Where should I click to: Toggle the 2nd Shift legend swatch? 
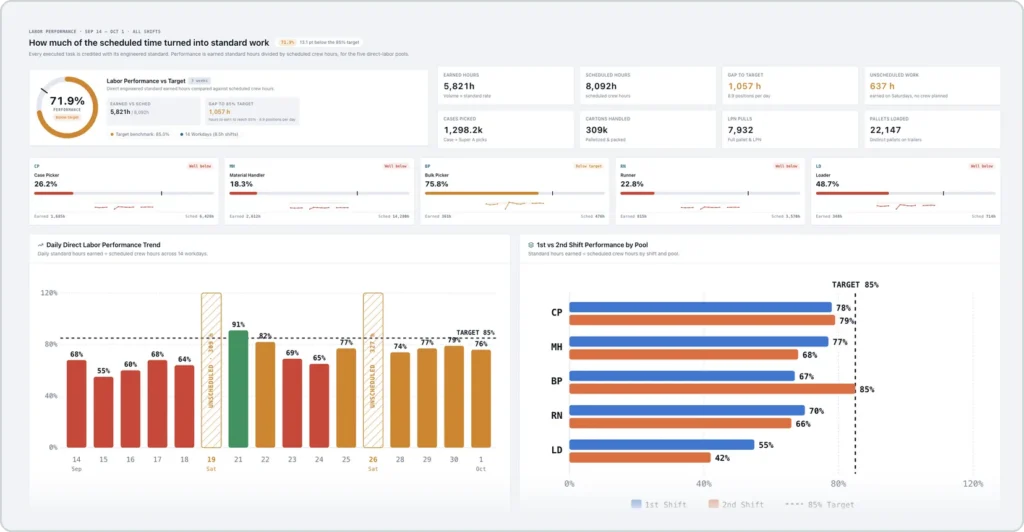pos(713,504)
